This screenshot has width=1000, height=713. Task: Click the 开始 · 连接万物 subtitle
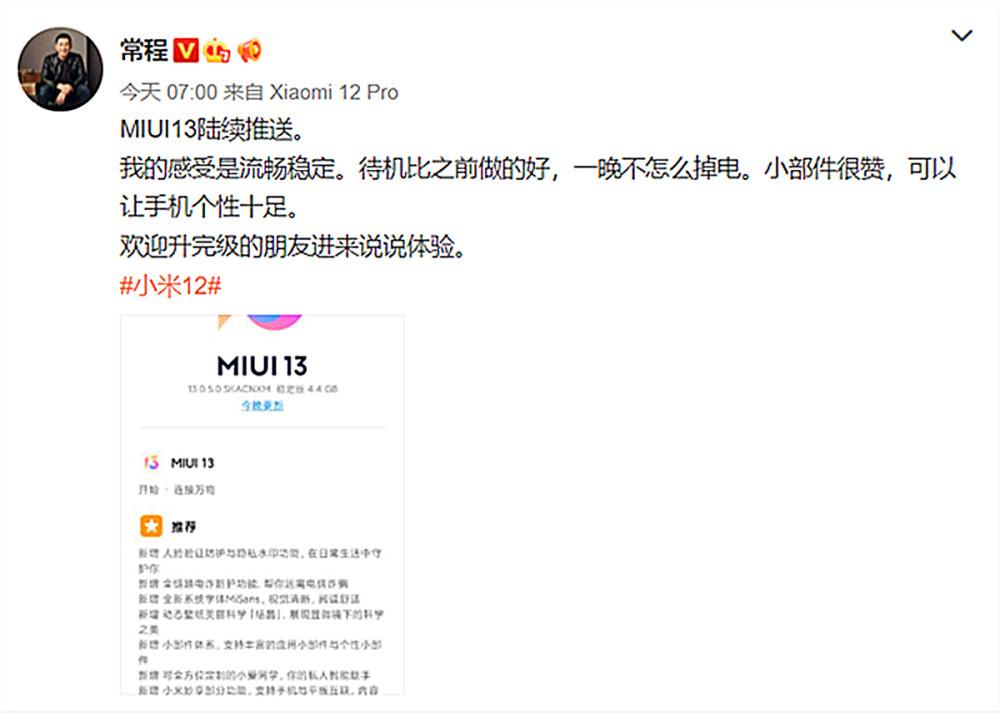[177, 490]
